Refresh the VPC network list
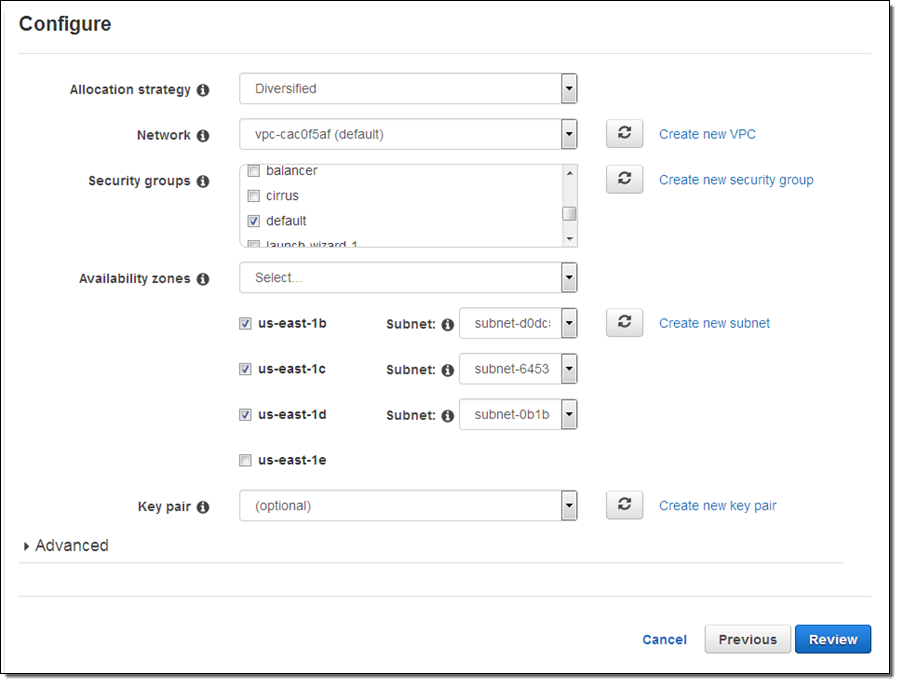900x684 pixels. 624,134
